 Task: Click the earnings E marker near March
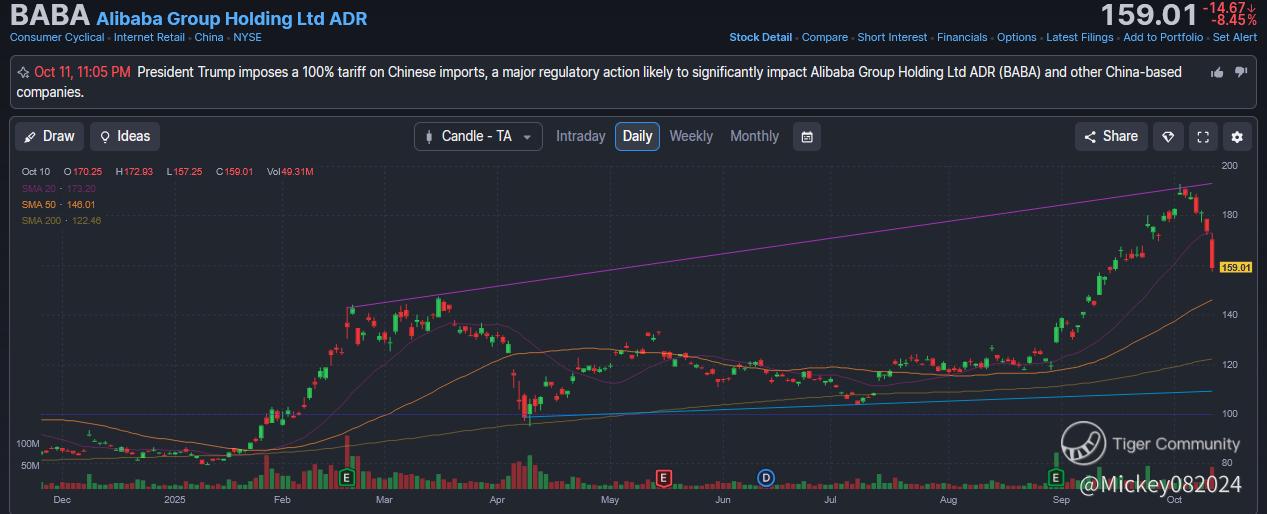tap(348, 477)
